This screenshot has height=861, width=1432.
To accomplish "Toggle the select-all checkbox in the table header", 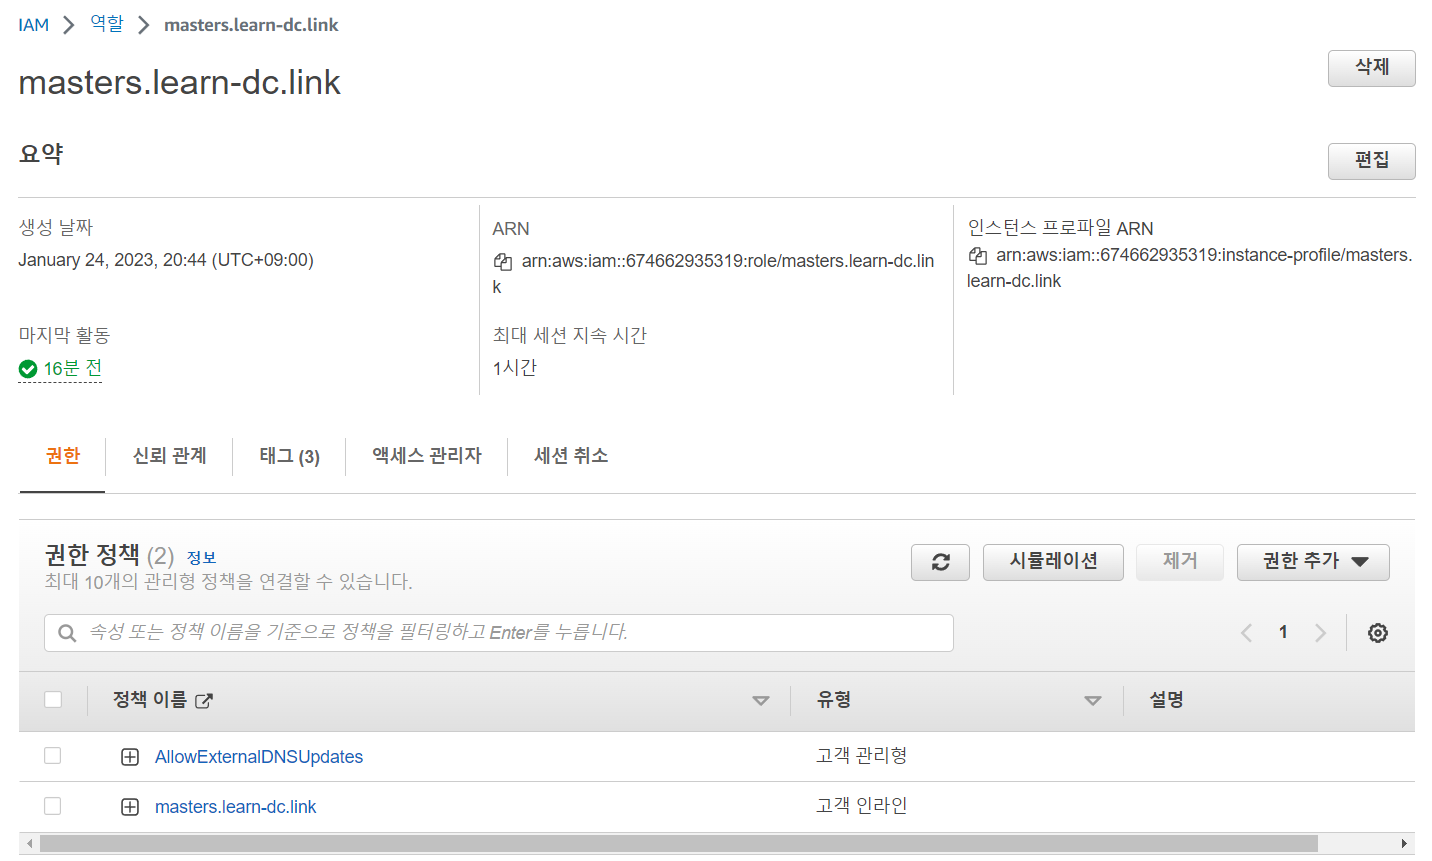I will coord(52,698).
